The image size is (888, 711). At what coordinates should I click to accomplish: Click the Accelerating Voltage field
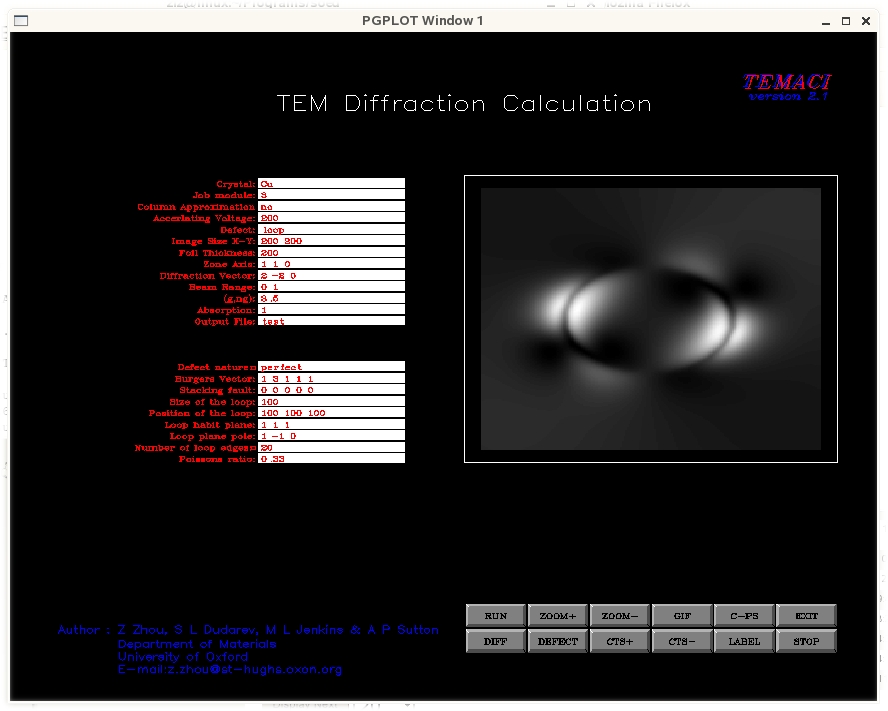(x=331, y=218)
